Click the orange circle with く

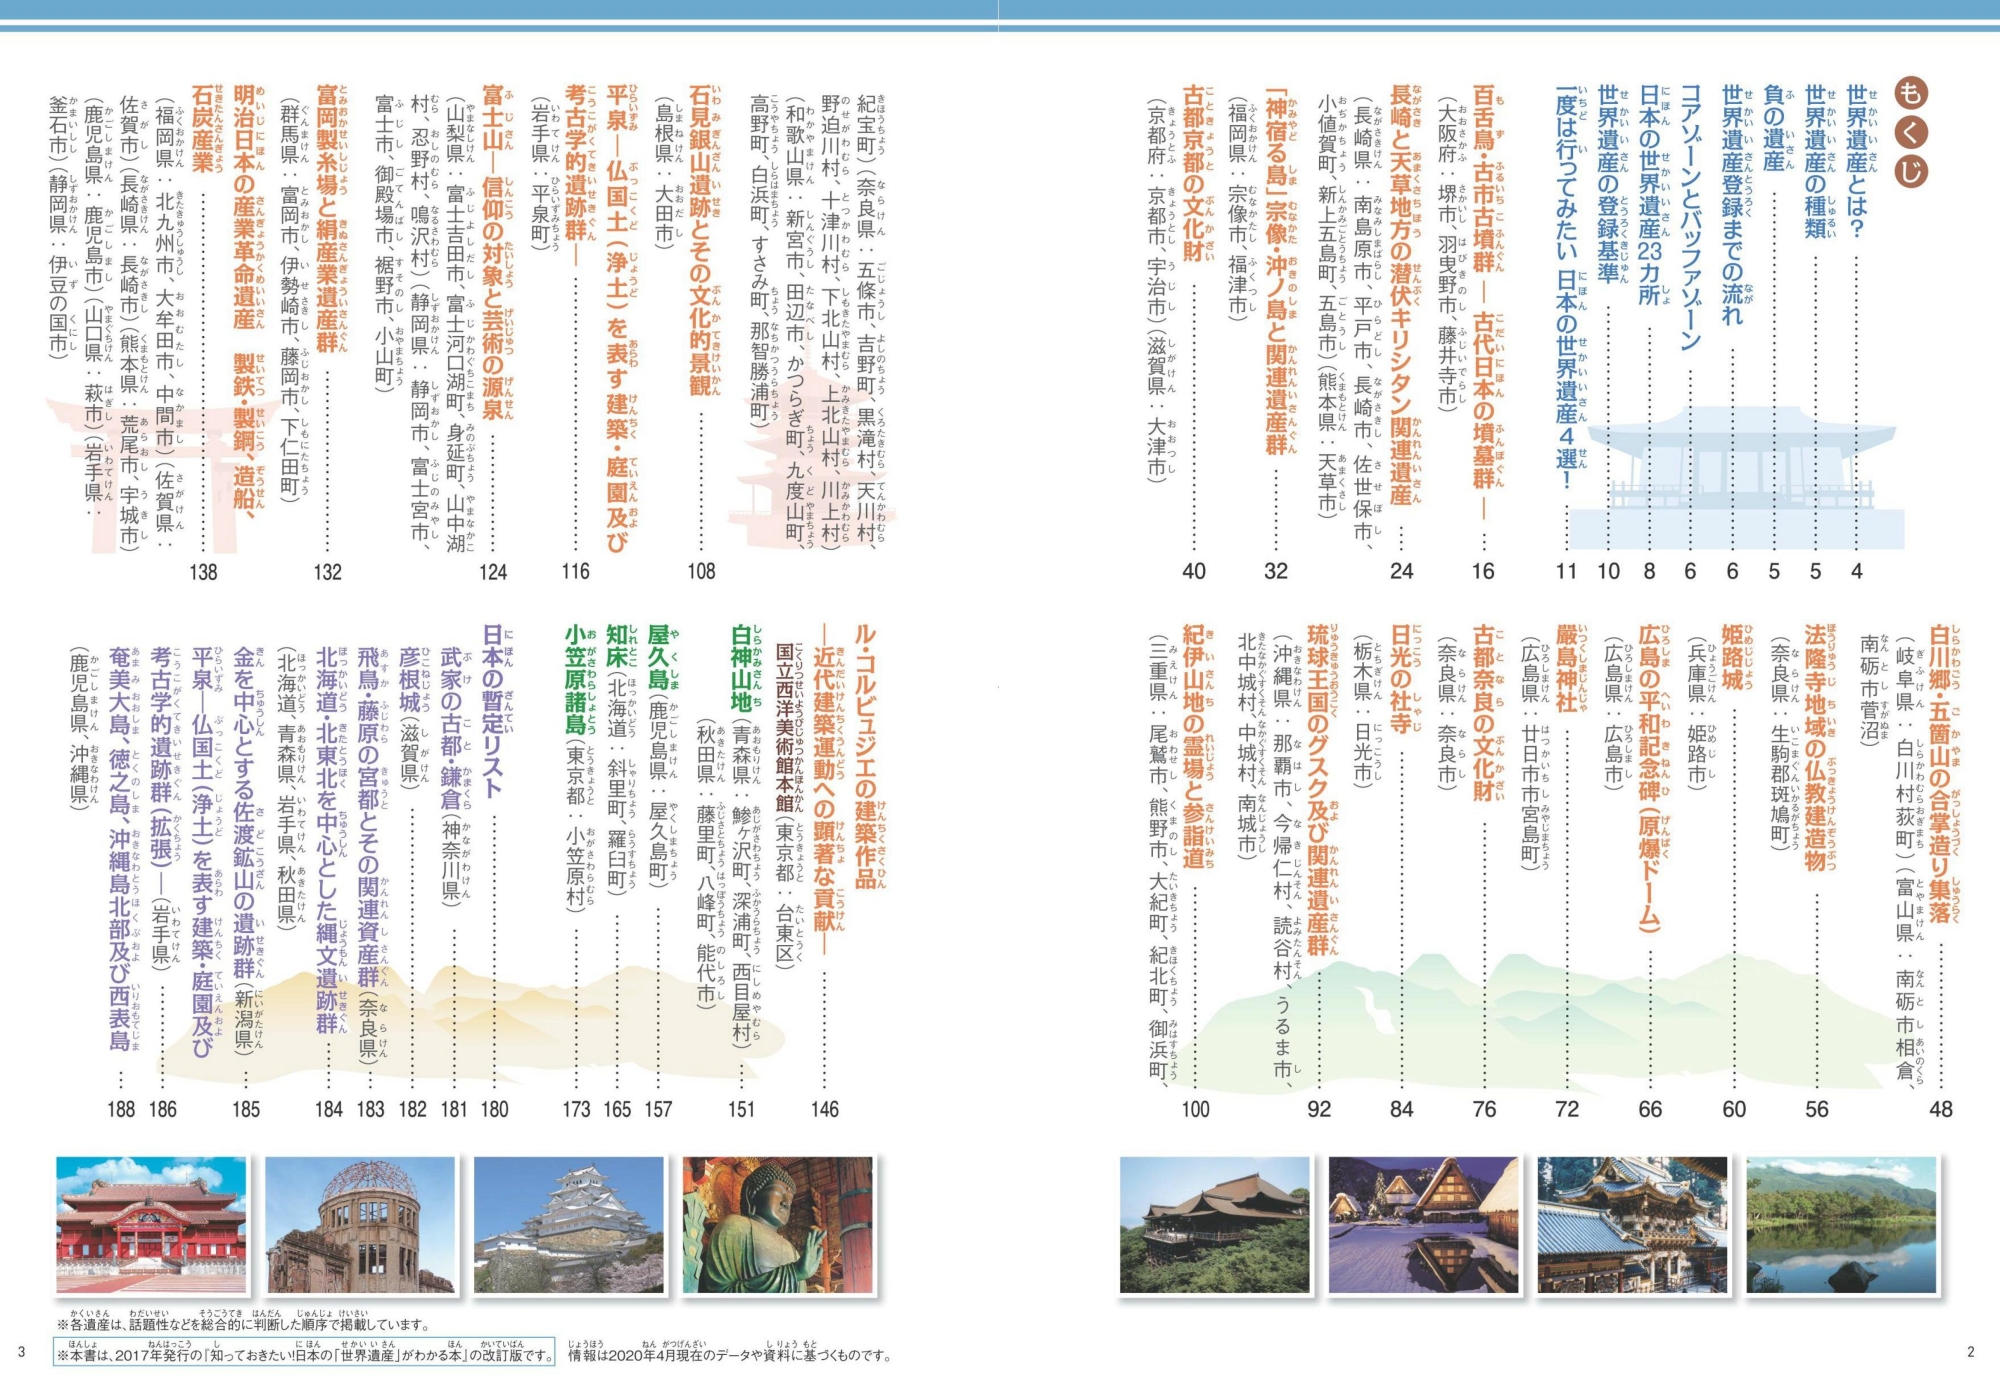tap(1912, 133)
